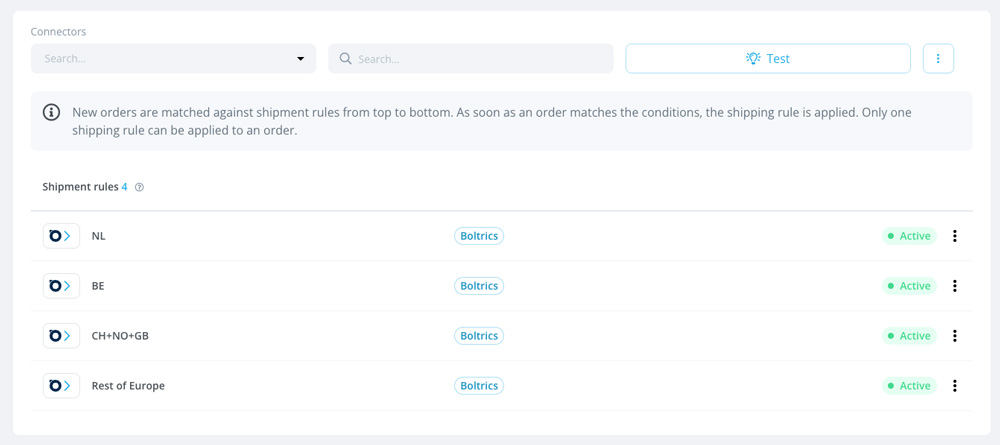The image size is (1000, 445).
Task: Click the Active status of CH+NO+GB rule
Action: [x=909, y=336]
